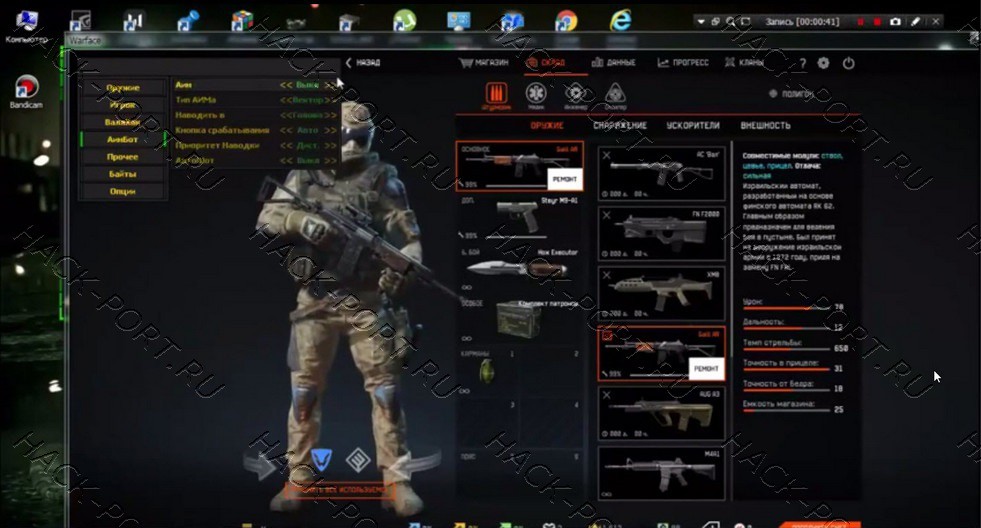Change Тип АИМа with its left arrows

point(286,100)
